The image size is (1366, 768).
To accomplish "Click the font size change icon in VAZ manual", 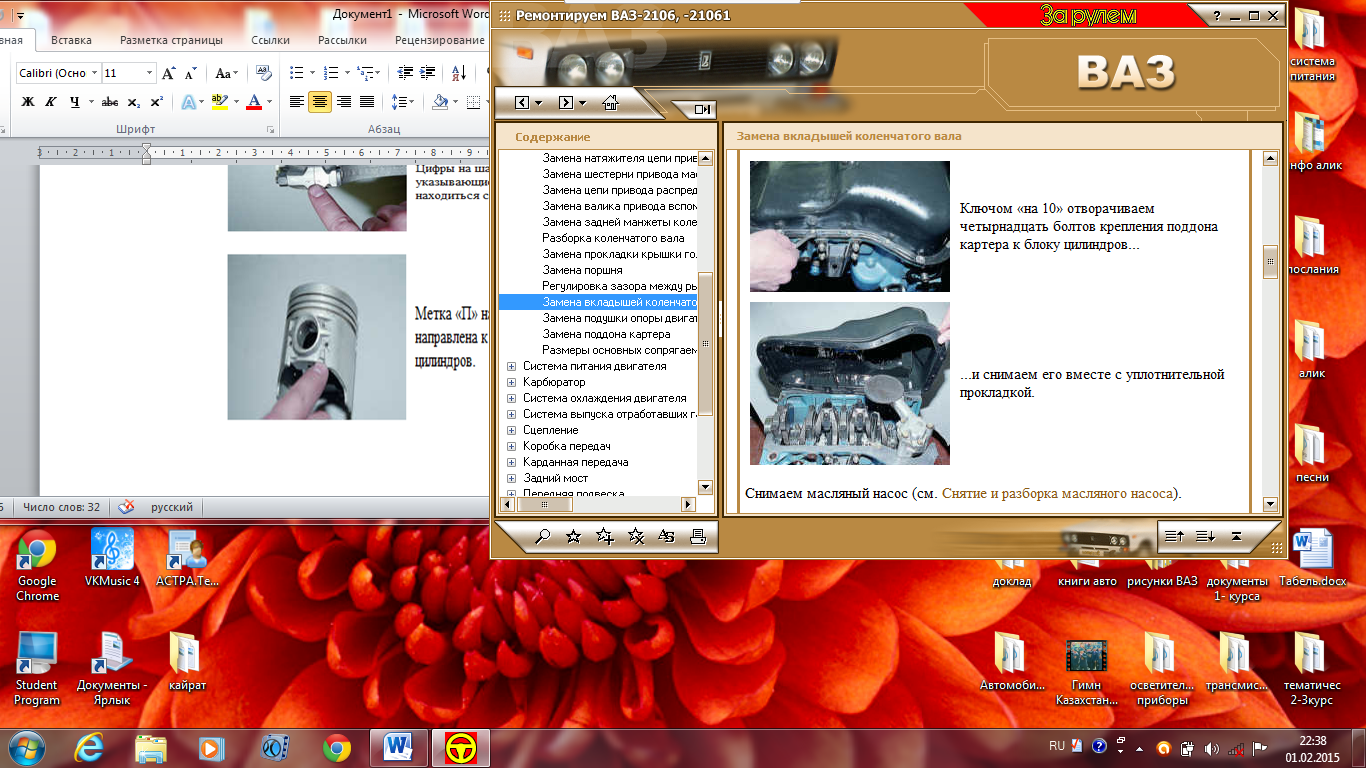I will click(x=667, y=537).
